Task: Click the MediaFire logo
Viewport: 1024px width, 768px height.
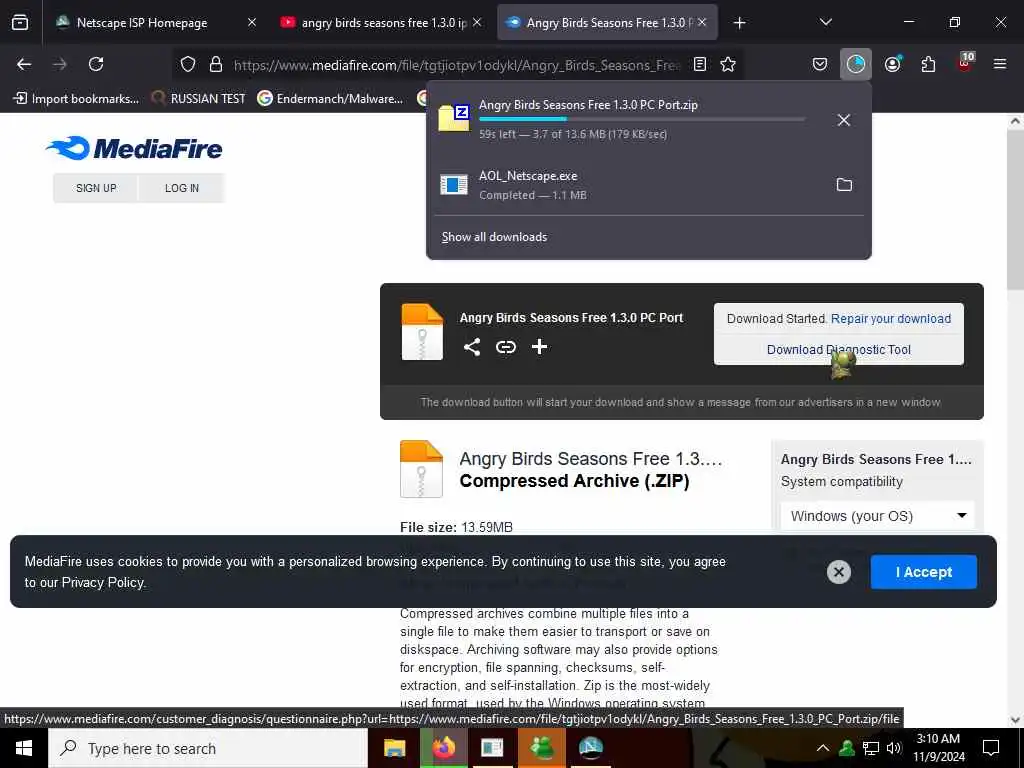Action: pos(135,148)
